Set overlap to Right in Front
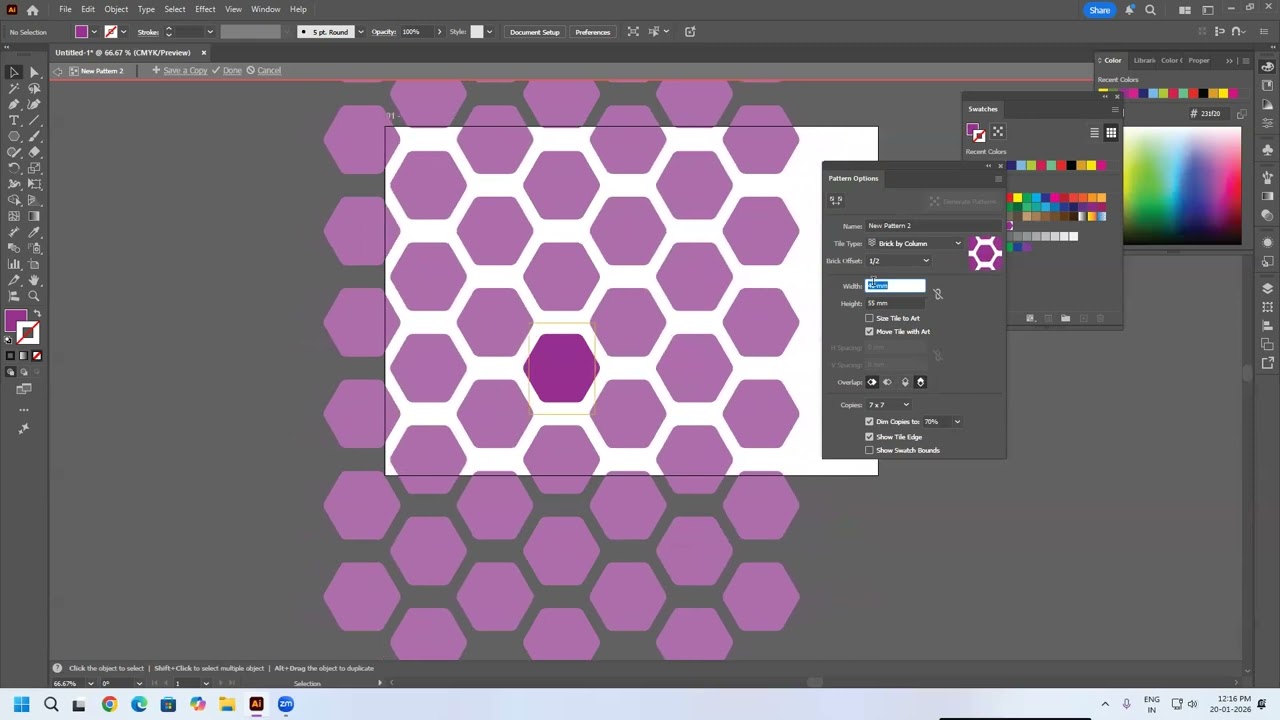The image size is (1280, 720). click(887, 382)
